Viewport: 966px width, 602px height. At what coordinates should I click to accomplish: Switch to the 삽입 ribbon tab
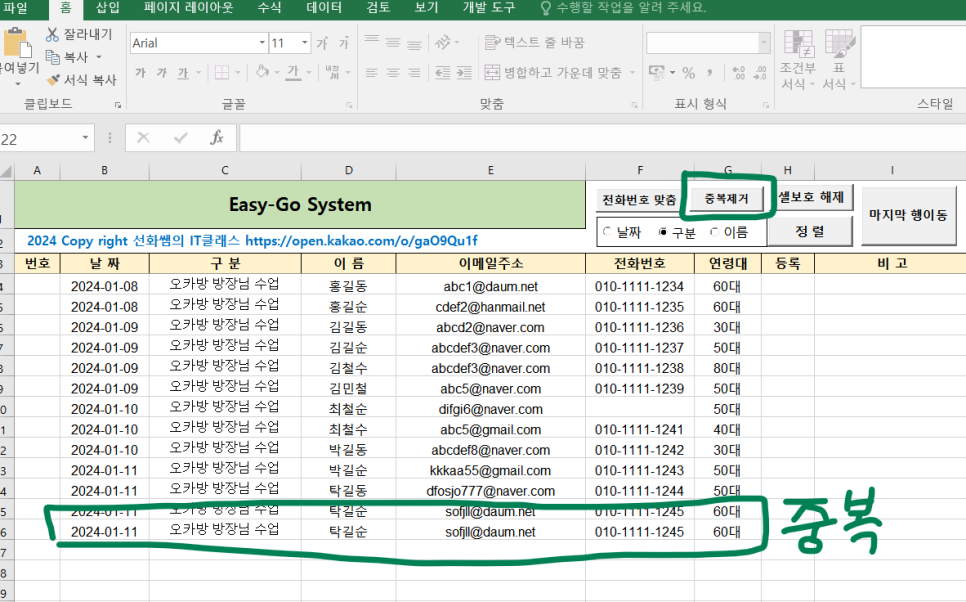[108, 8]
